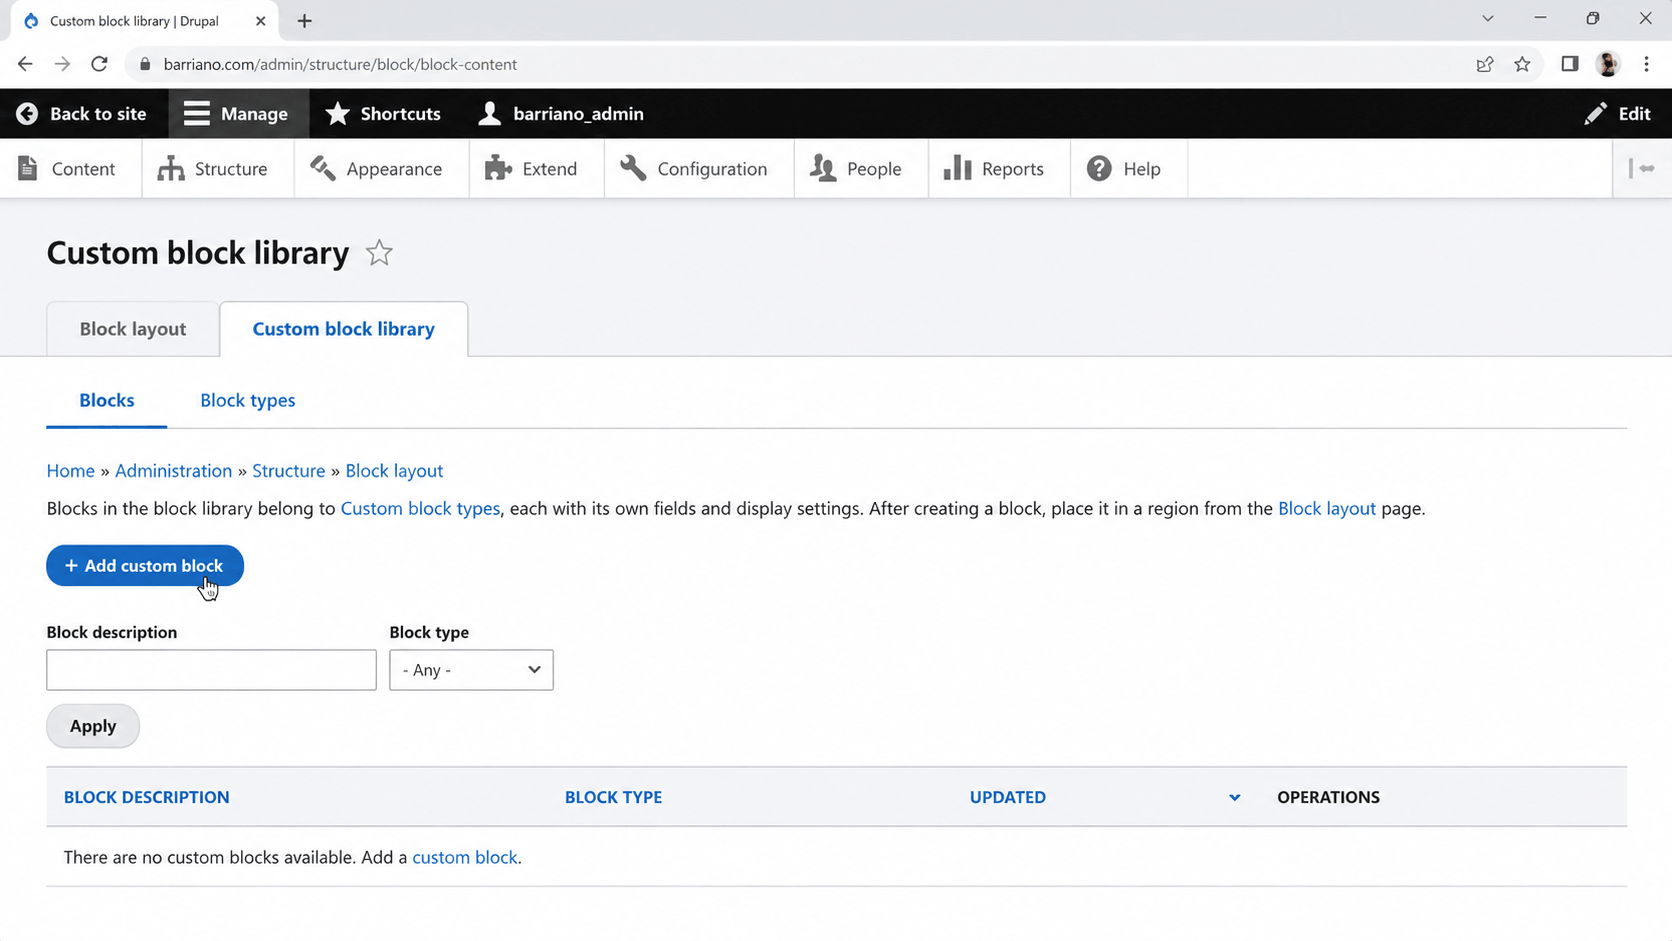Open the Chrome profile avatar
The width and height of the screenshot is (1672, 941).
click(1608, 64)
